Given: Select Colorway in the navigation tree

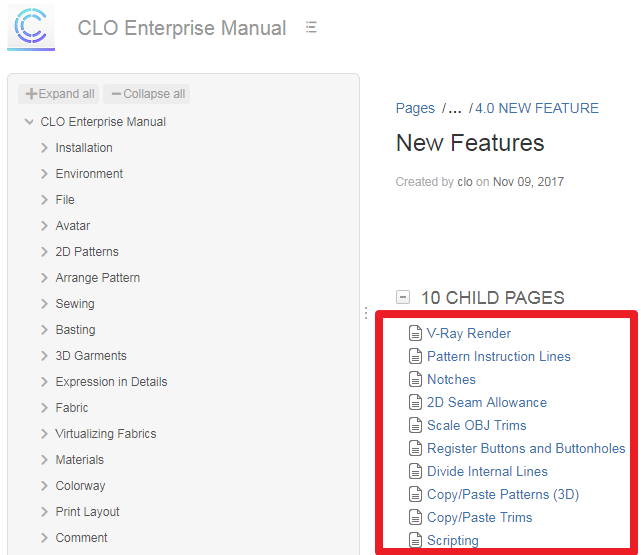Looking at the screenshot, I should [80, 486].
